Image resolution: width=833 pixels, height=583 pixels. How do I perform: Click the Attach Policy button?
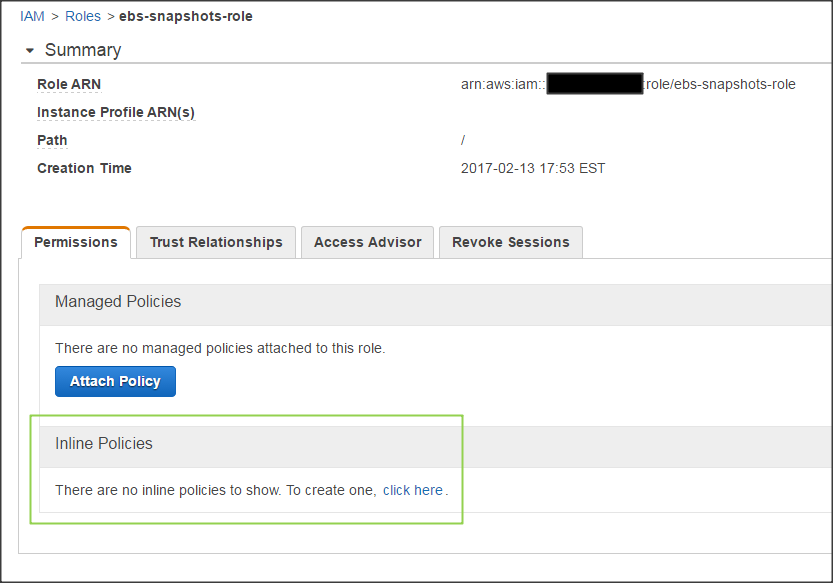point(115,382)
